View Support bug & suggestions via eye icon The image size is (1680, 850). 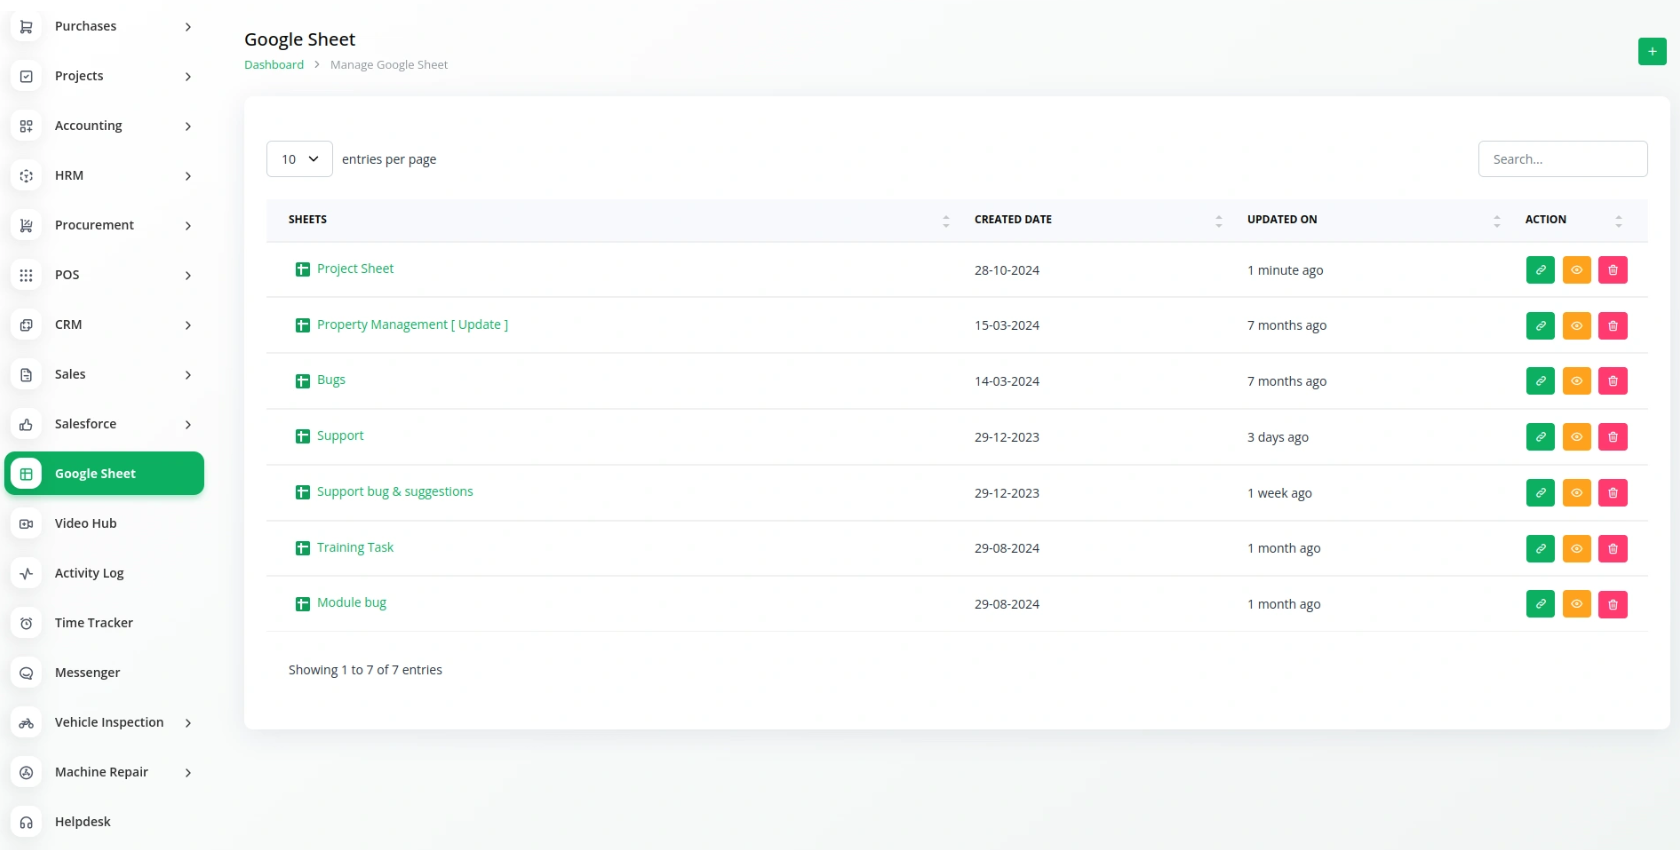point(1576,493)
